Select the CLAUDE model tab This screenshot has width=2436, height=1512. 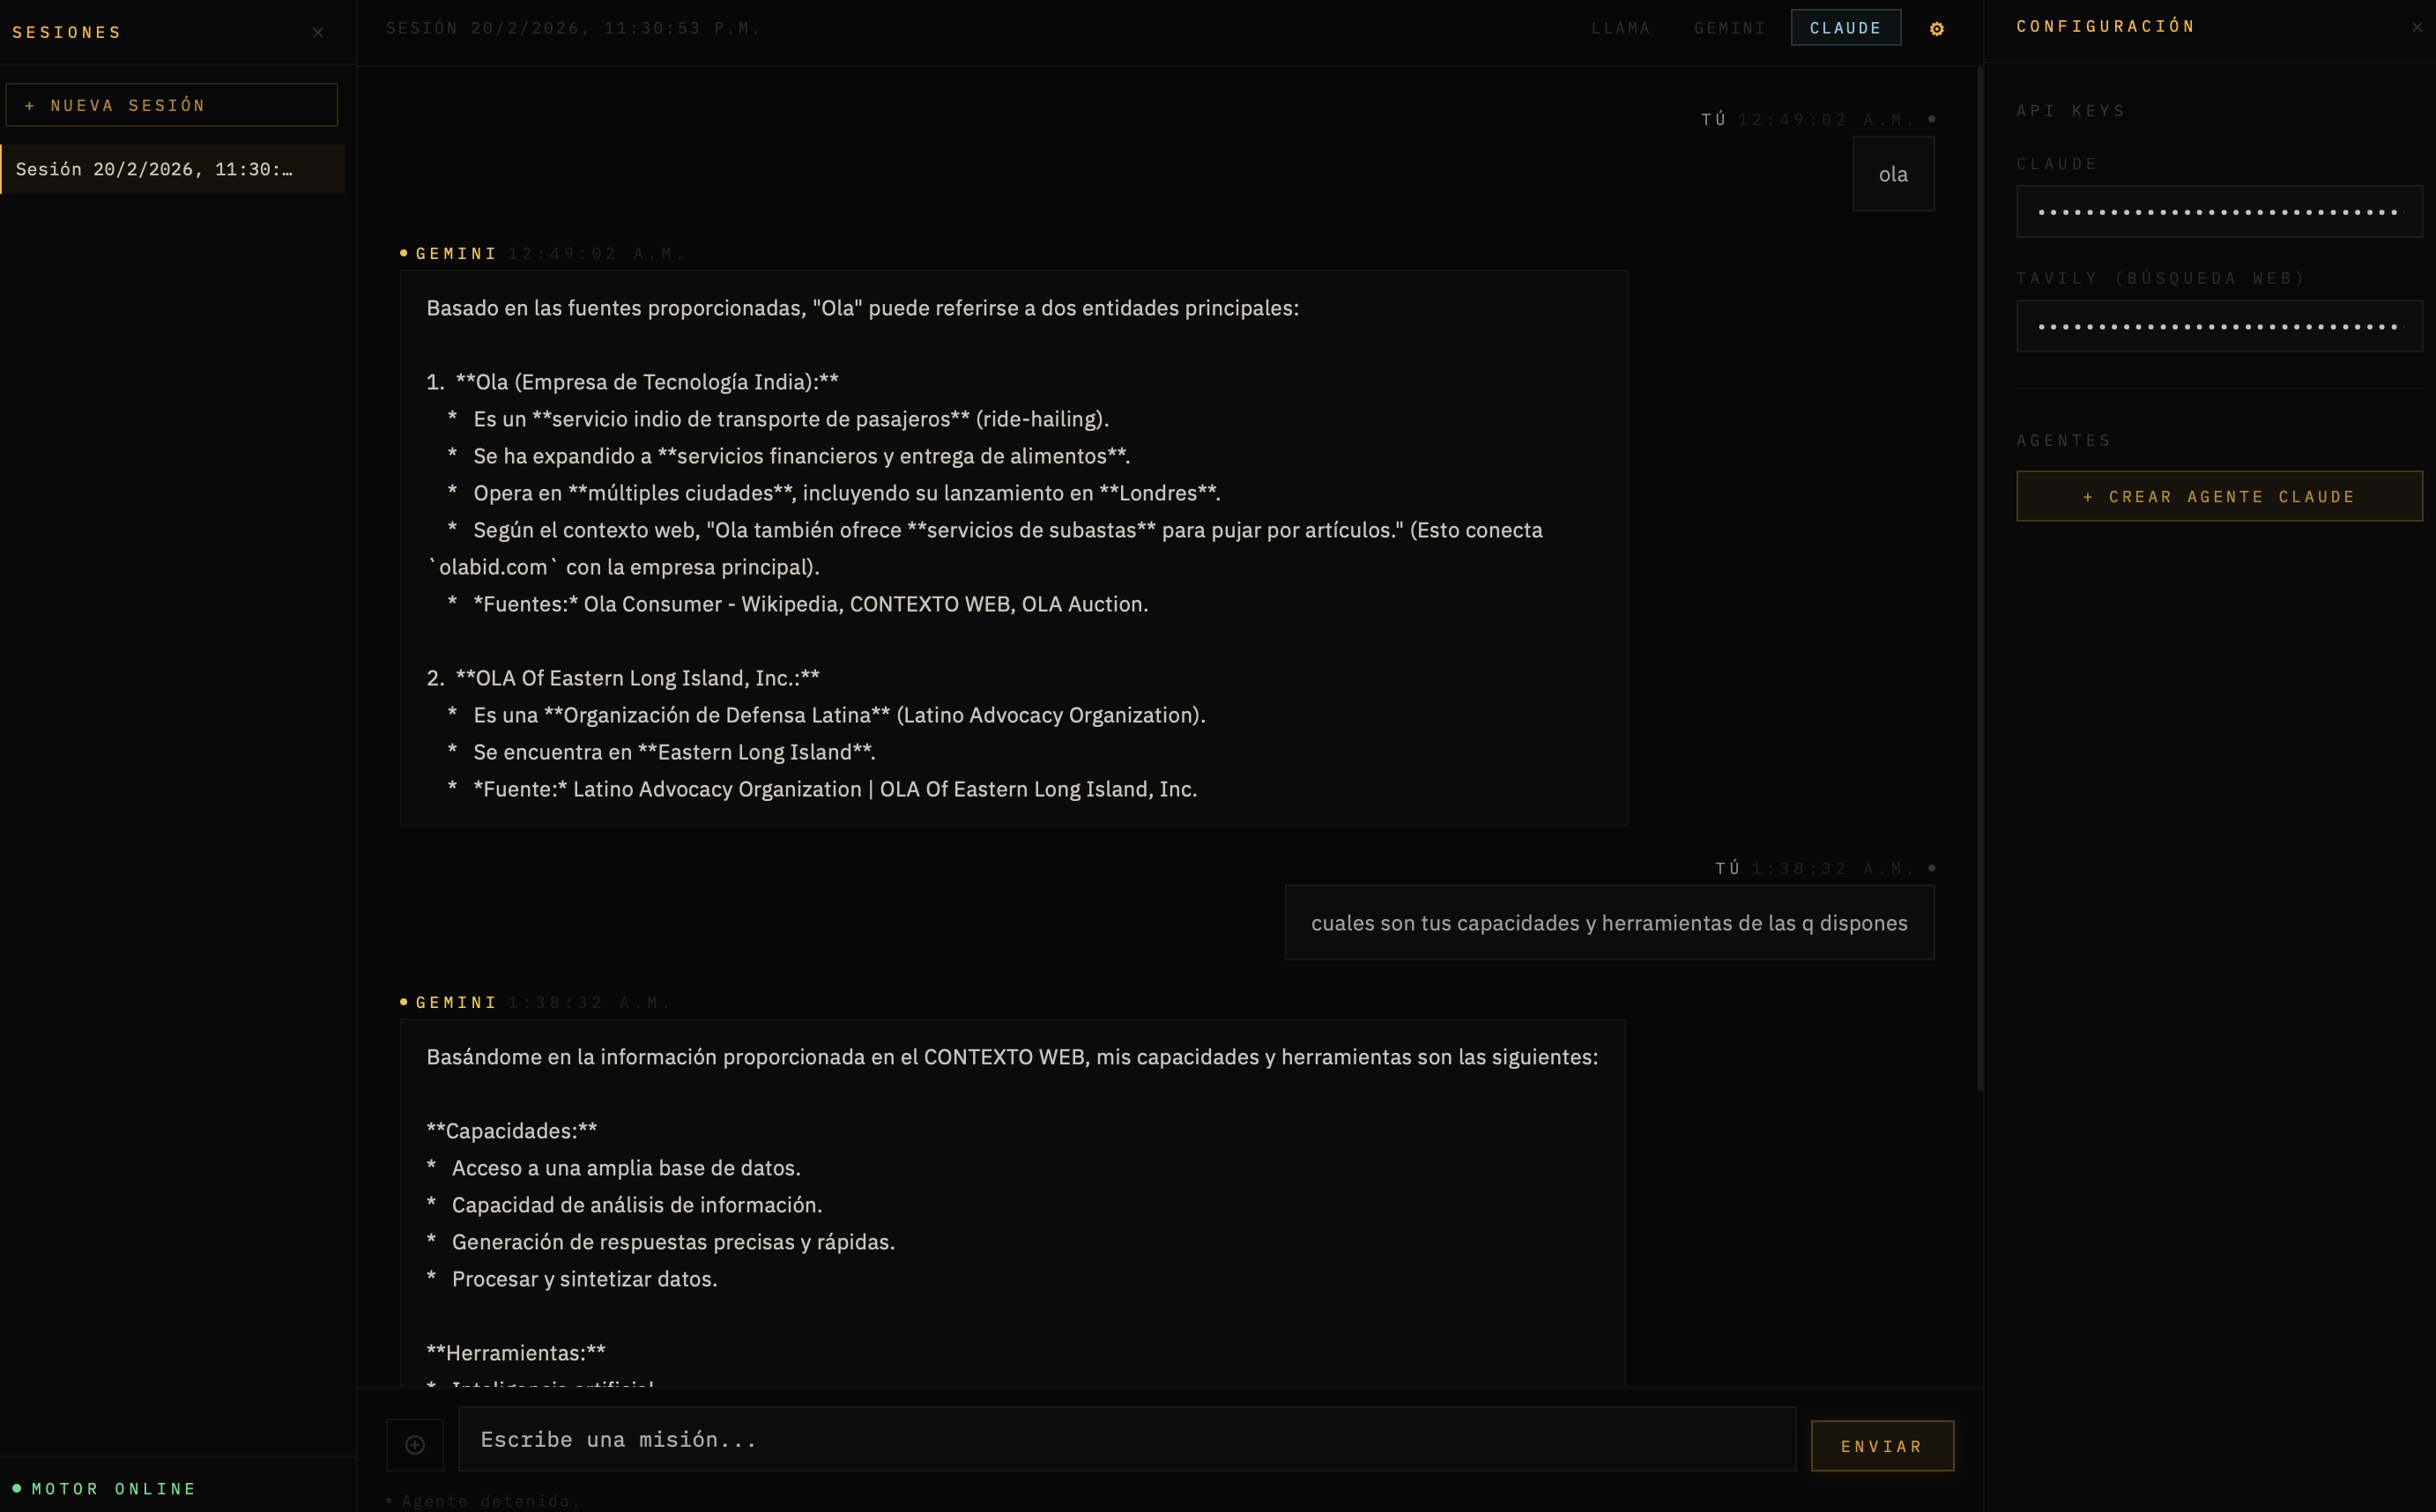pos(1845,28)
